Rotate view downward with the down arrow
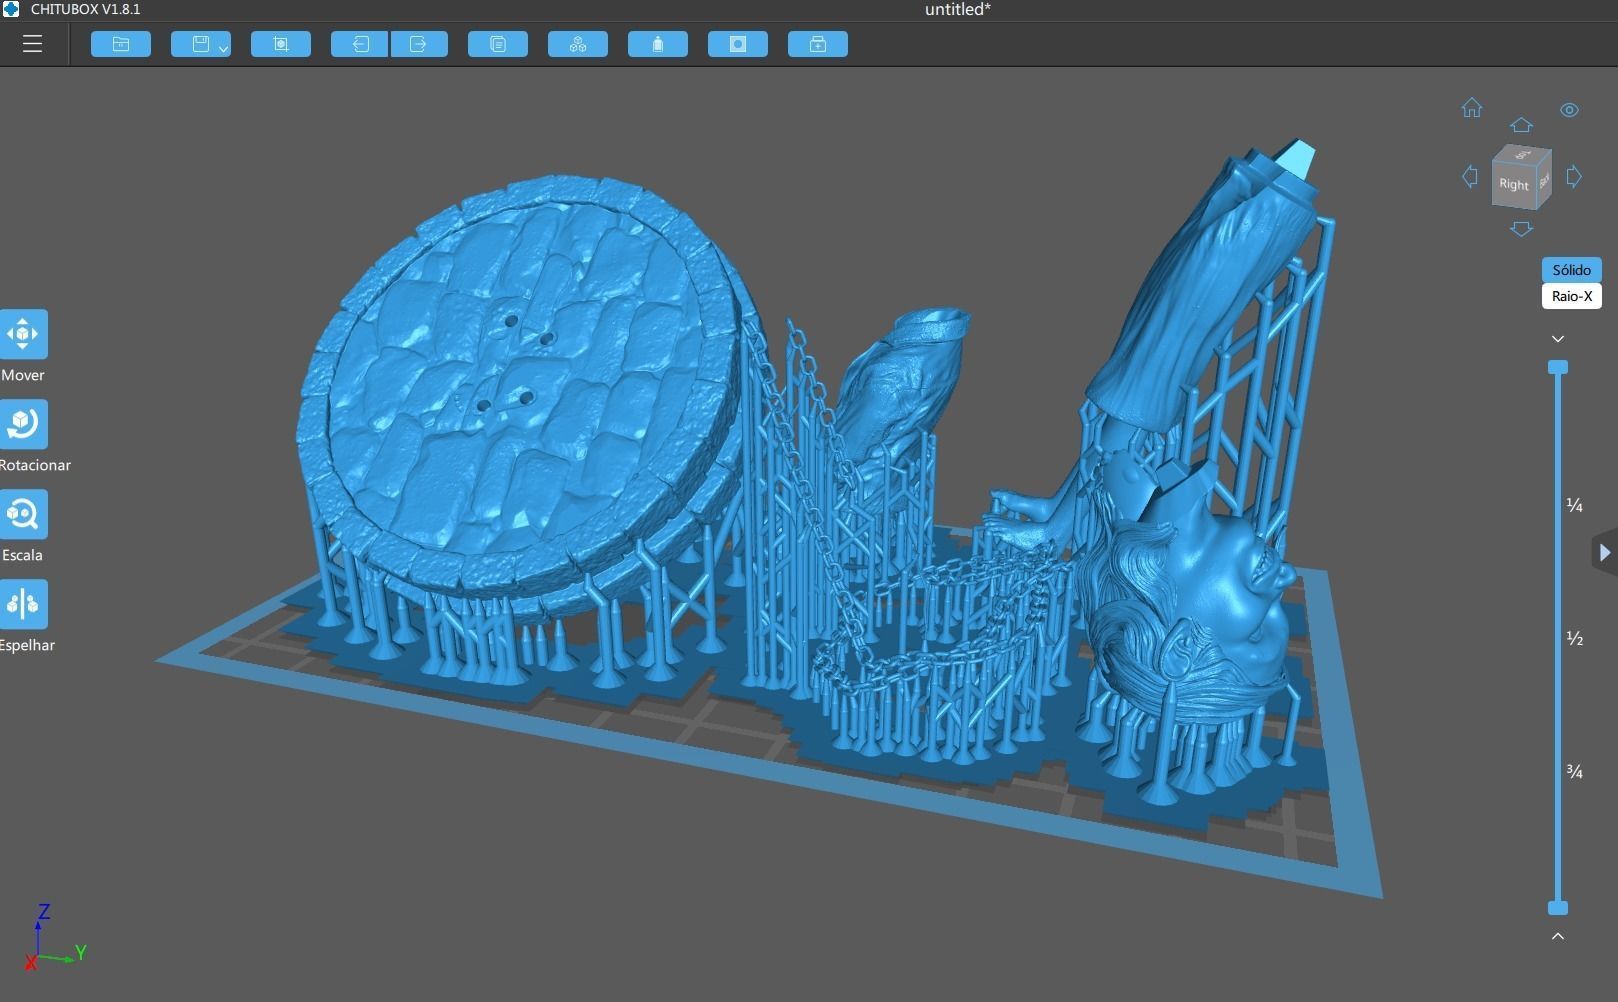The width and height of the screenshot is (1618, 1002). [1521, 229]
